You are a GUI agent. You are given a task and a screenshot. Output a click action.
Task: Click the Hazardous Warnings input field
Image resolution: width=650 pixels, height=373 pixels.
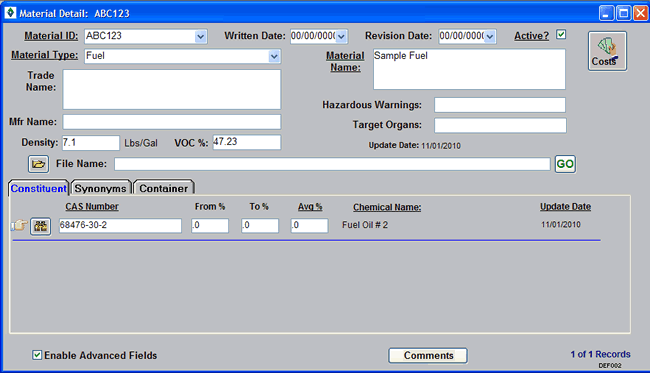[x=500, y=105]
